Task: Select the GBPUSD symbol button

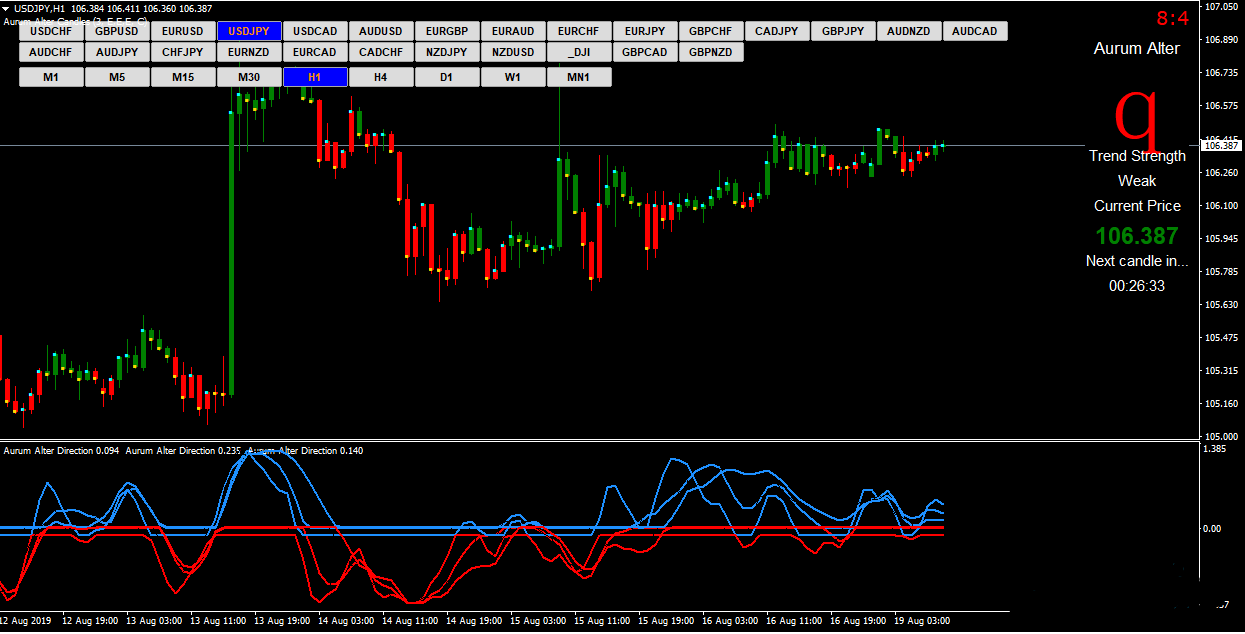Action: coord(117,31)
